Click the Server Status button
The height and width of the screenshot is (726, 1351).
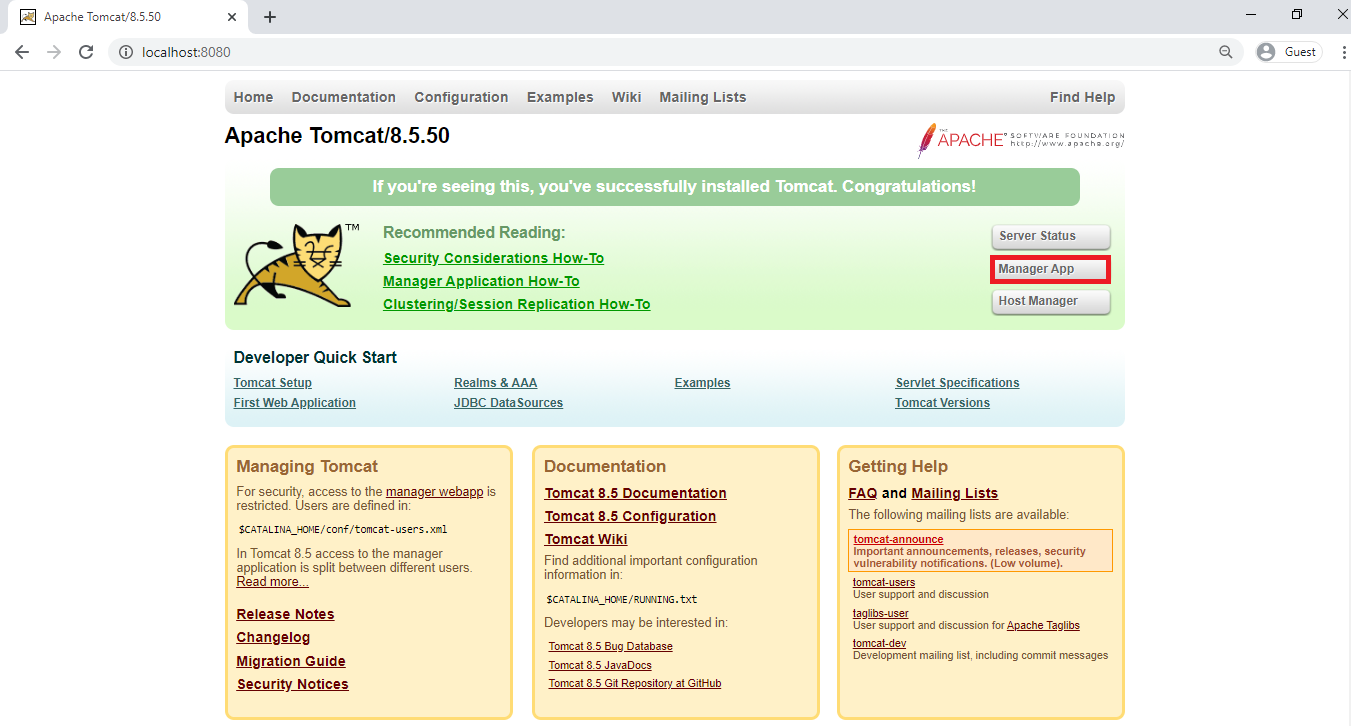click(1051, 237)
